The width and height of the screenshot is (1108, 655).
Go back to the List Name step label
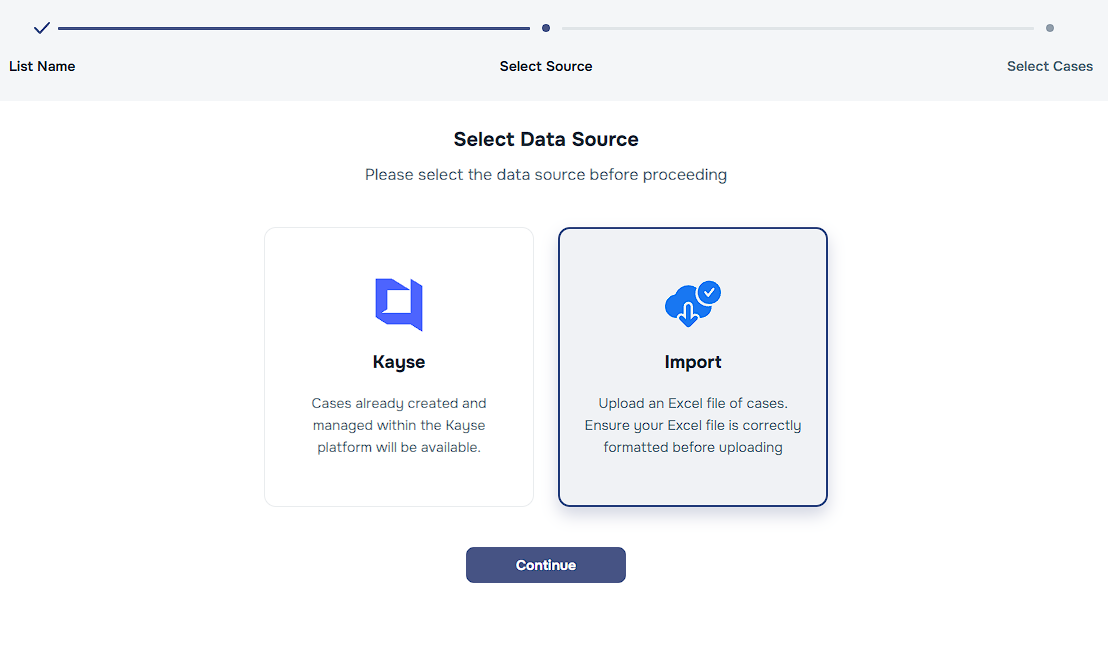(x=42, y=66)
